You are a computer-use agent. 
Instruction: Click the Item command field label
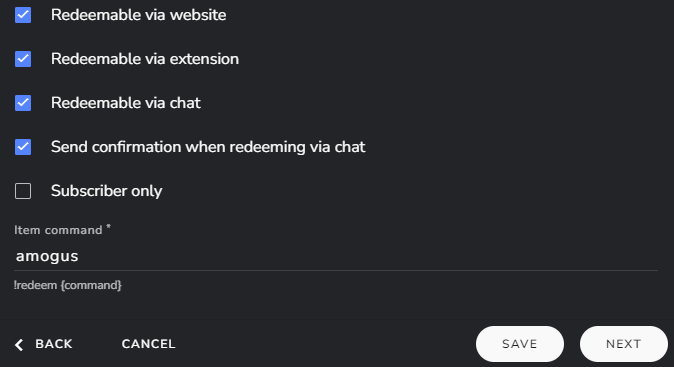[58, 230]
